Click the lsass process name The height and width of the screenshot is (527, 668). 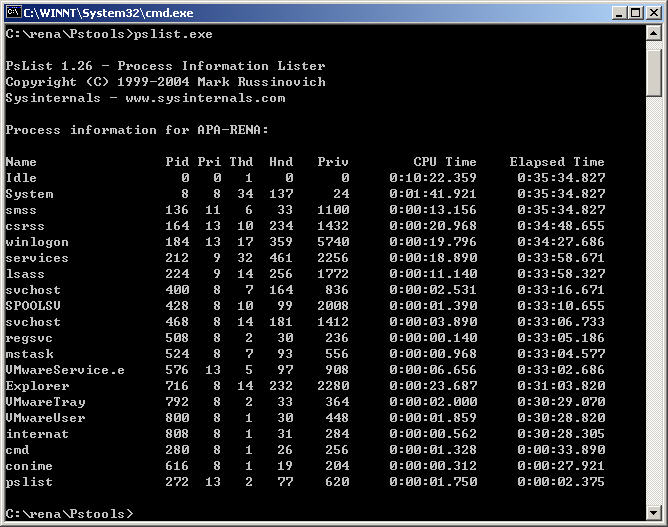pyautogui.click(x=25, y=274)
